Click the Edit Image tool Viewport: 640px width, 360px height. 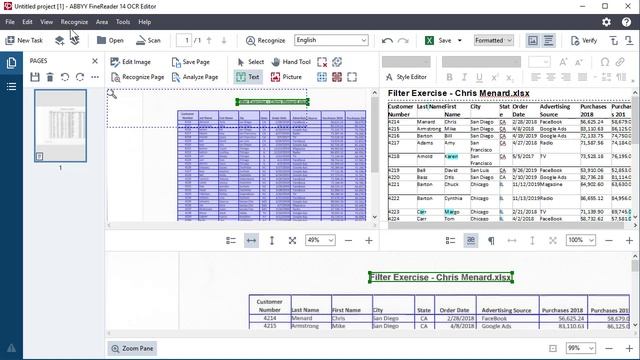pyautogui.click(x=131, y=62)
